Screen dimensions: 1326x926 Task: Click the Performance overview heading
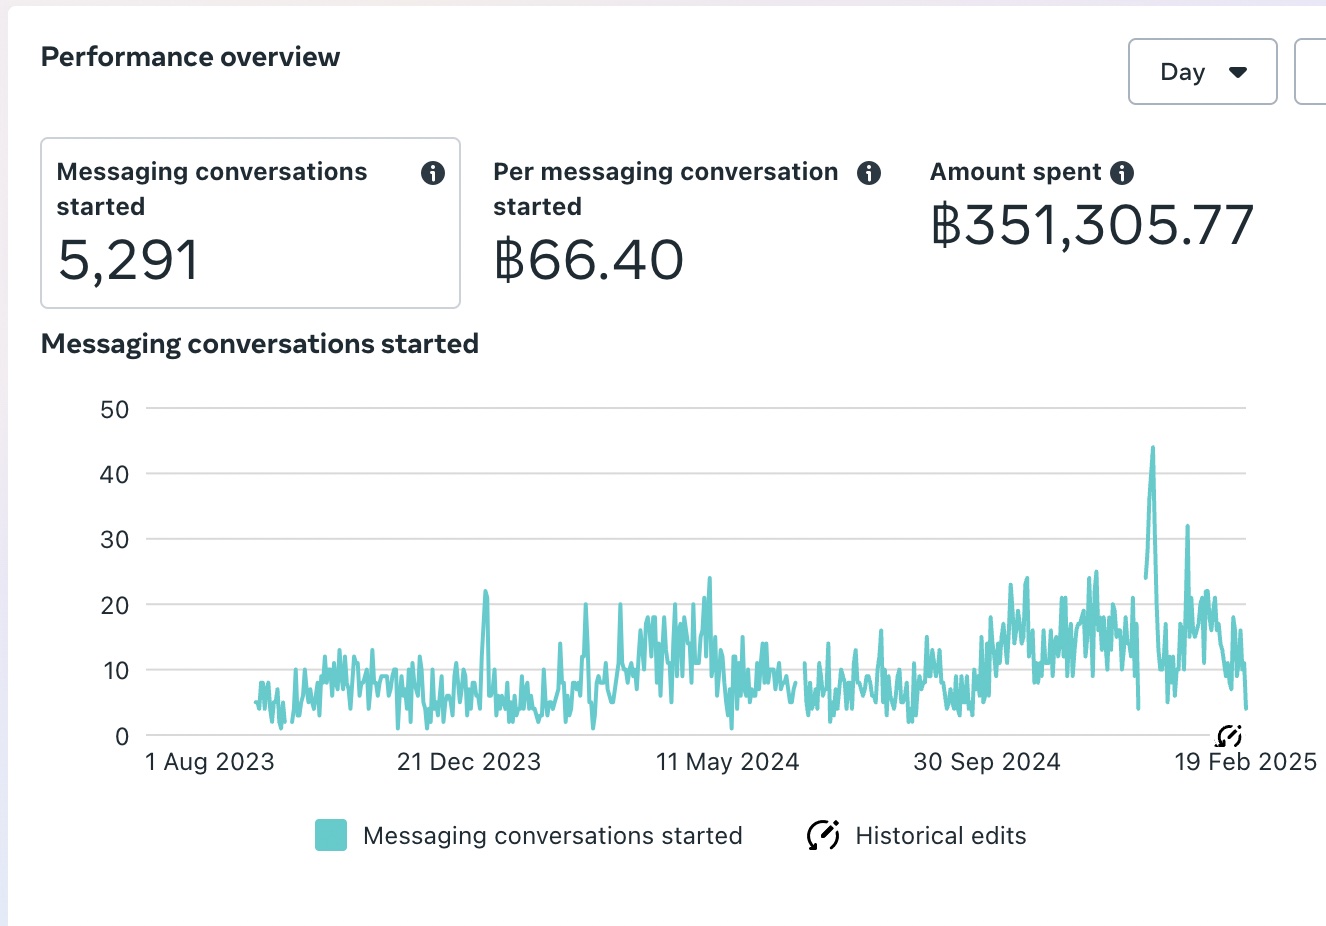190,57
